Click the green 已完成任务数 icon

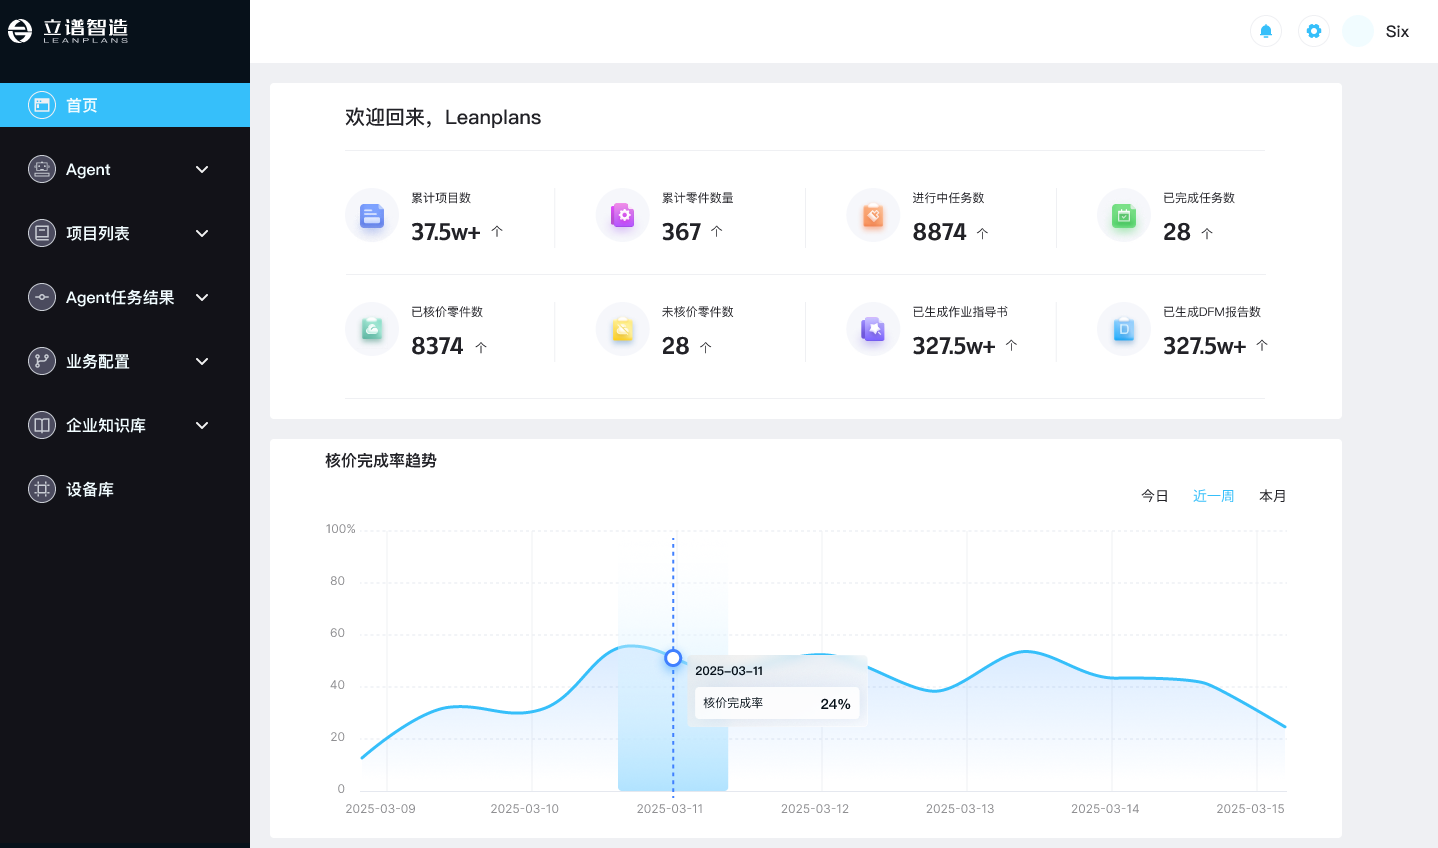[x=1124, y=215]
